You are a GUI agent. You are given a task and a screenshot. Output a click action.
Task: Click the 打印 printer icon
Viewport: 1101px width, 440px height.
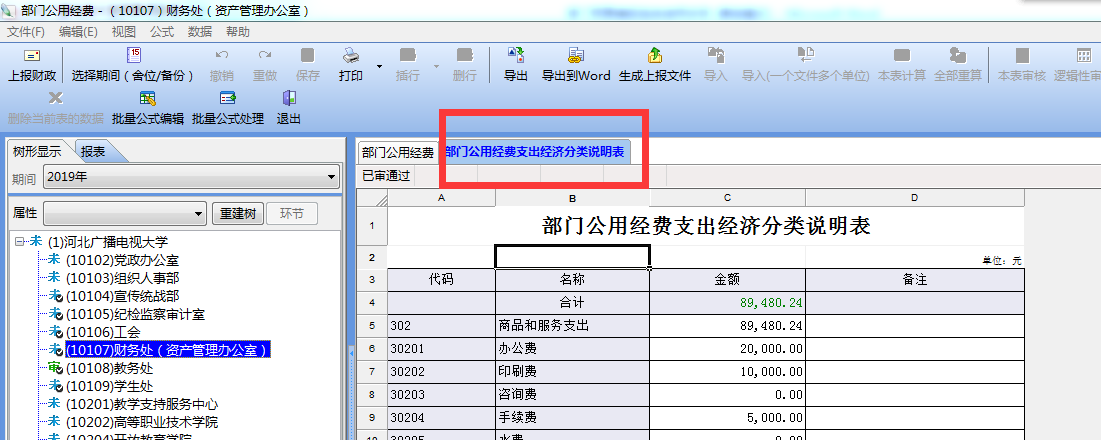coord(351,56)
